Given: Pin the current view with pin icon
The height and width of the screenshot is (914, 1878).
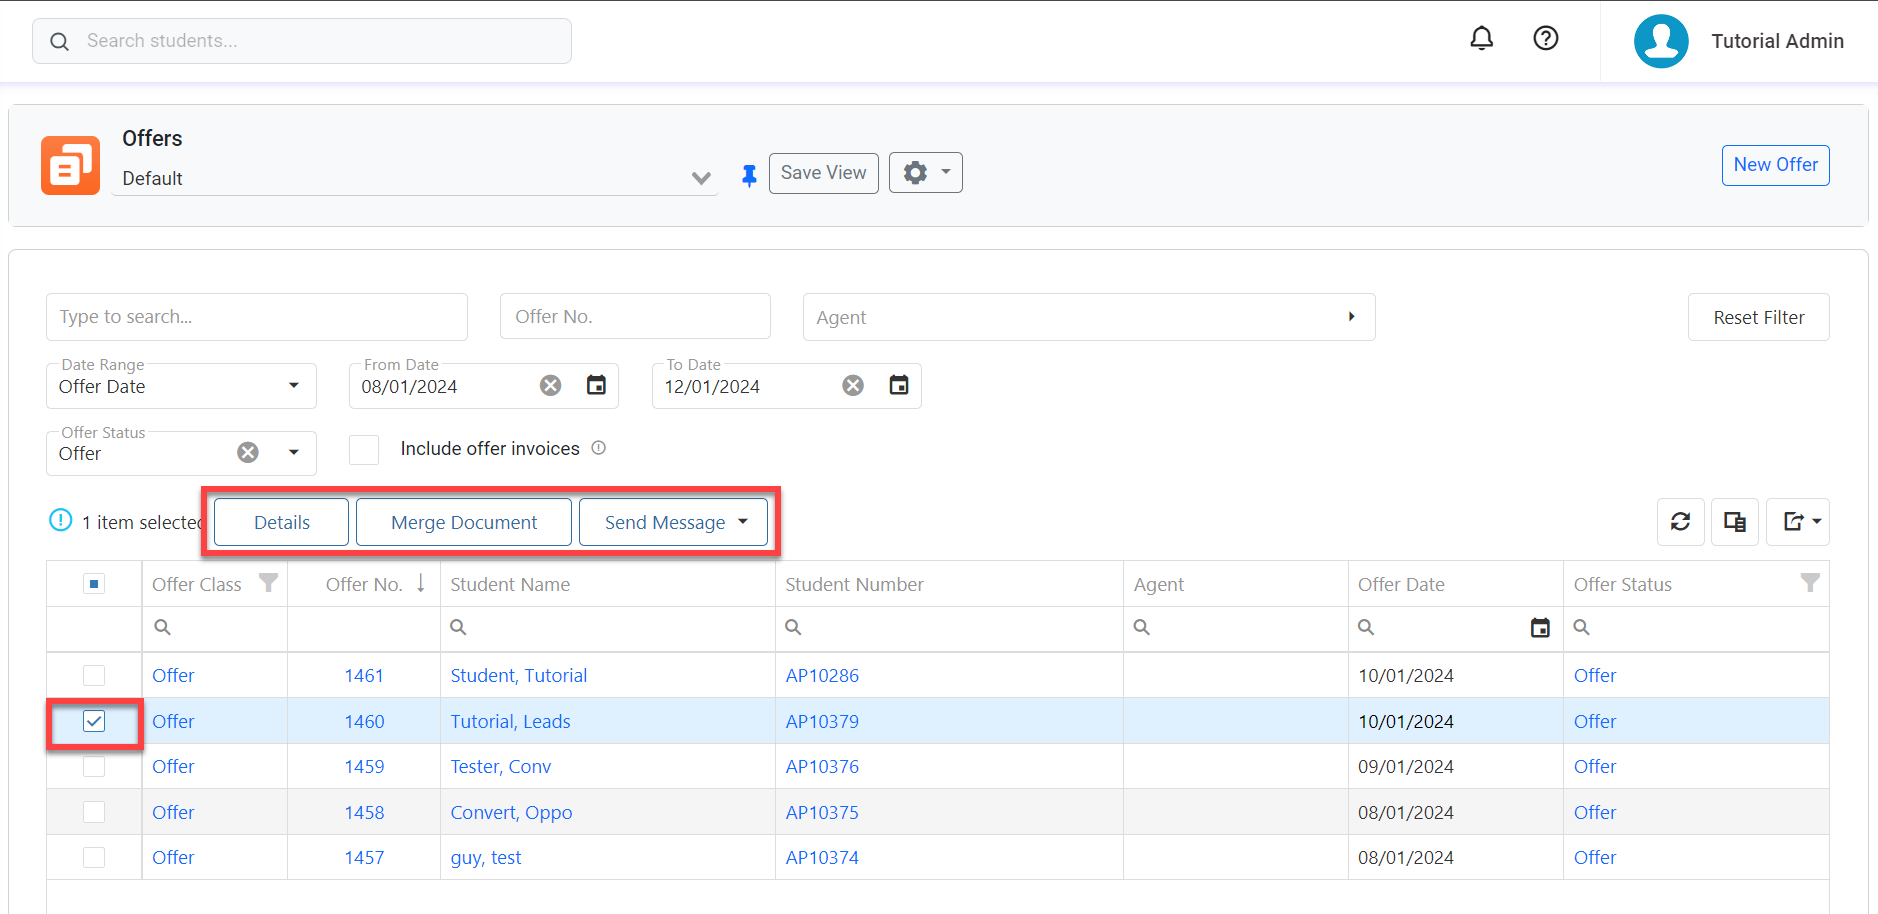Looking at the screenshot, I should click(x=749, y=176).
